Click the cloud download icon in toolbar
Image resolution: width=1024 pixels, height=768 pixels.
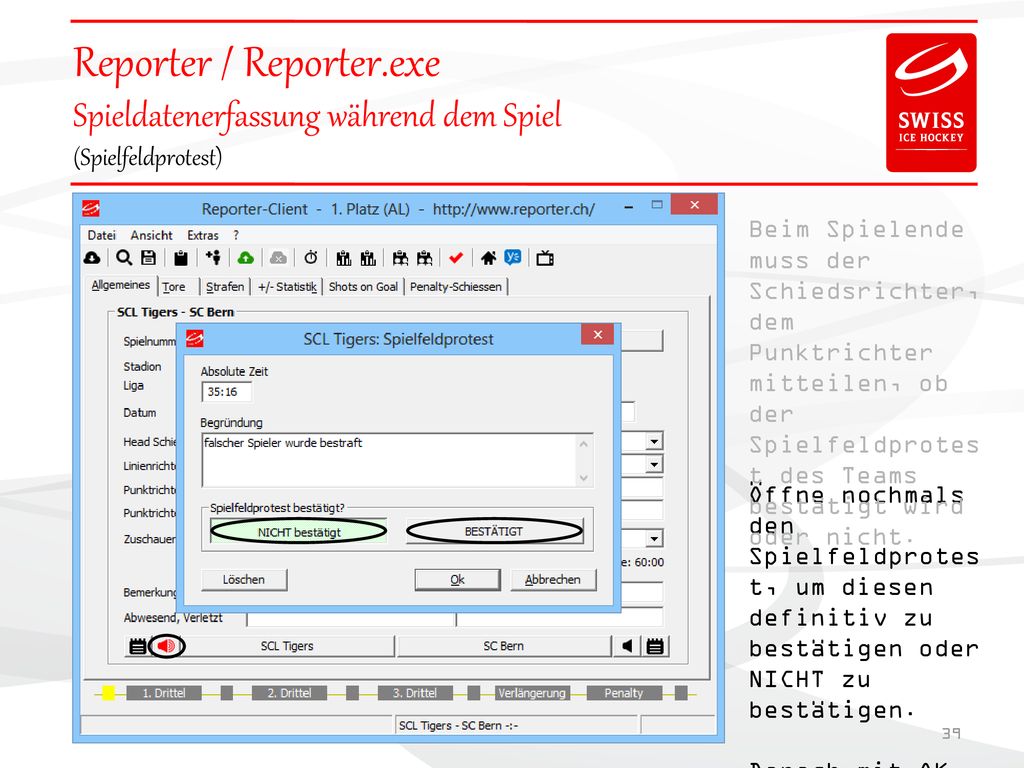point(92,258)
